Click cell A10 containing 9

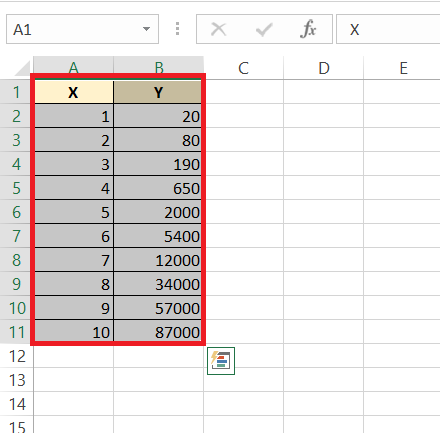[x=74, y=308]
